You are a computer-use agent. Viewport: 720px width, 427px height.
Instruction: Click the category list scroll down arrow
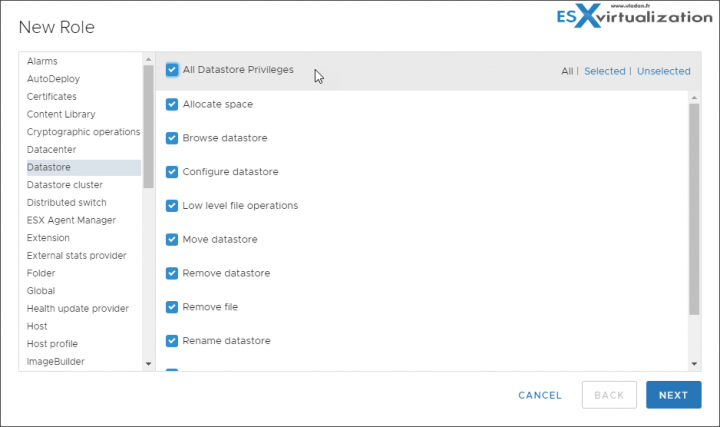[x=148, y=364]
